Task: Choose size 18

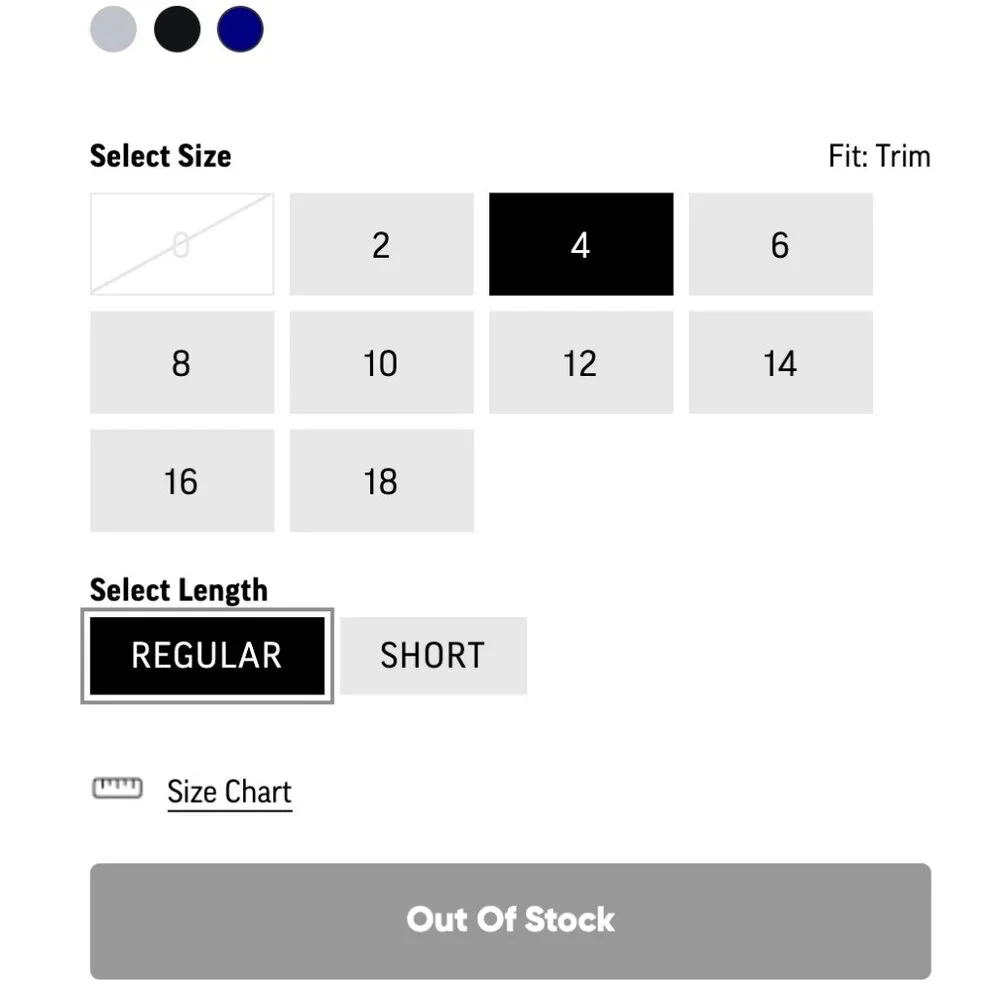Action: 381,481
